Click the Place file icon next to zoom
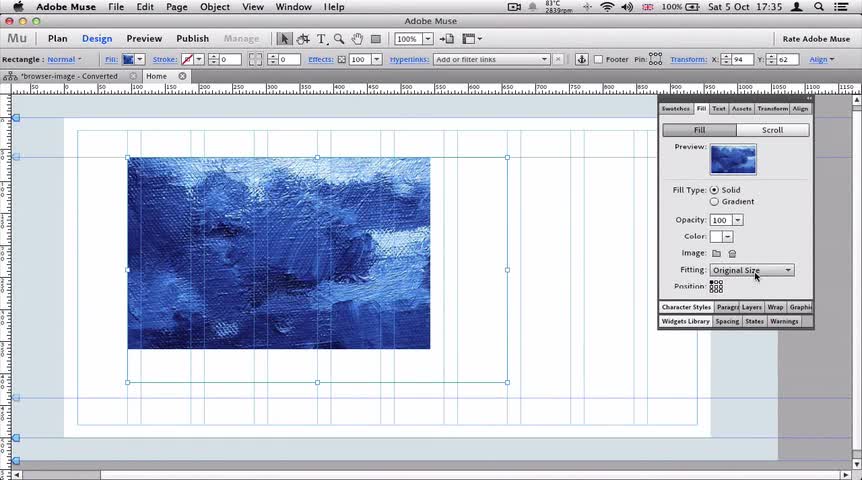The height and width of the screenshot is (480, 862). 447,39
